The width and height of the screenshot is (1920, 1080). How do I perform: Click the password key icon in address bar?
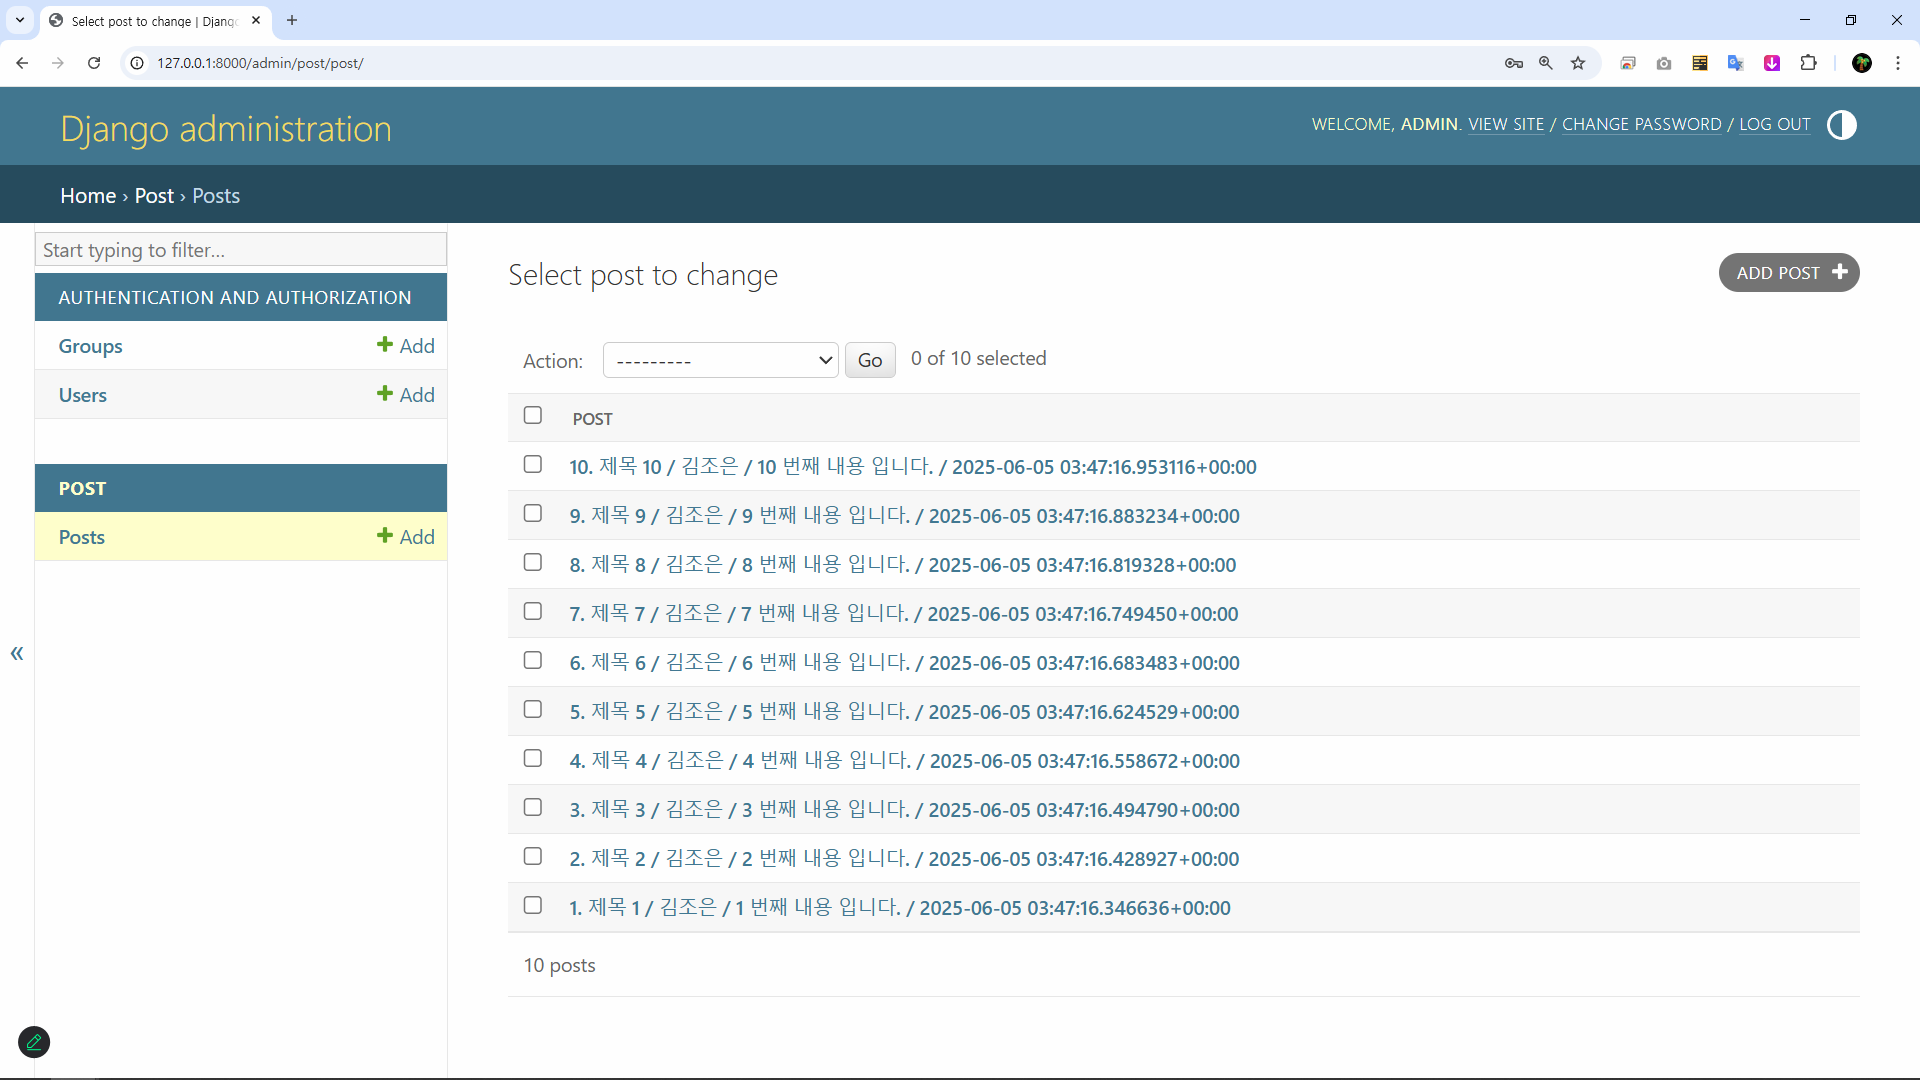(1514, 63)
